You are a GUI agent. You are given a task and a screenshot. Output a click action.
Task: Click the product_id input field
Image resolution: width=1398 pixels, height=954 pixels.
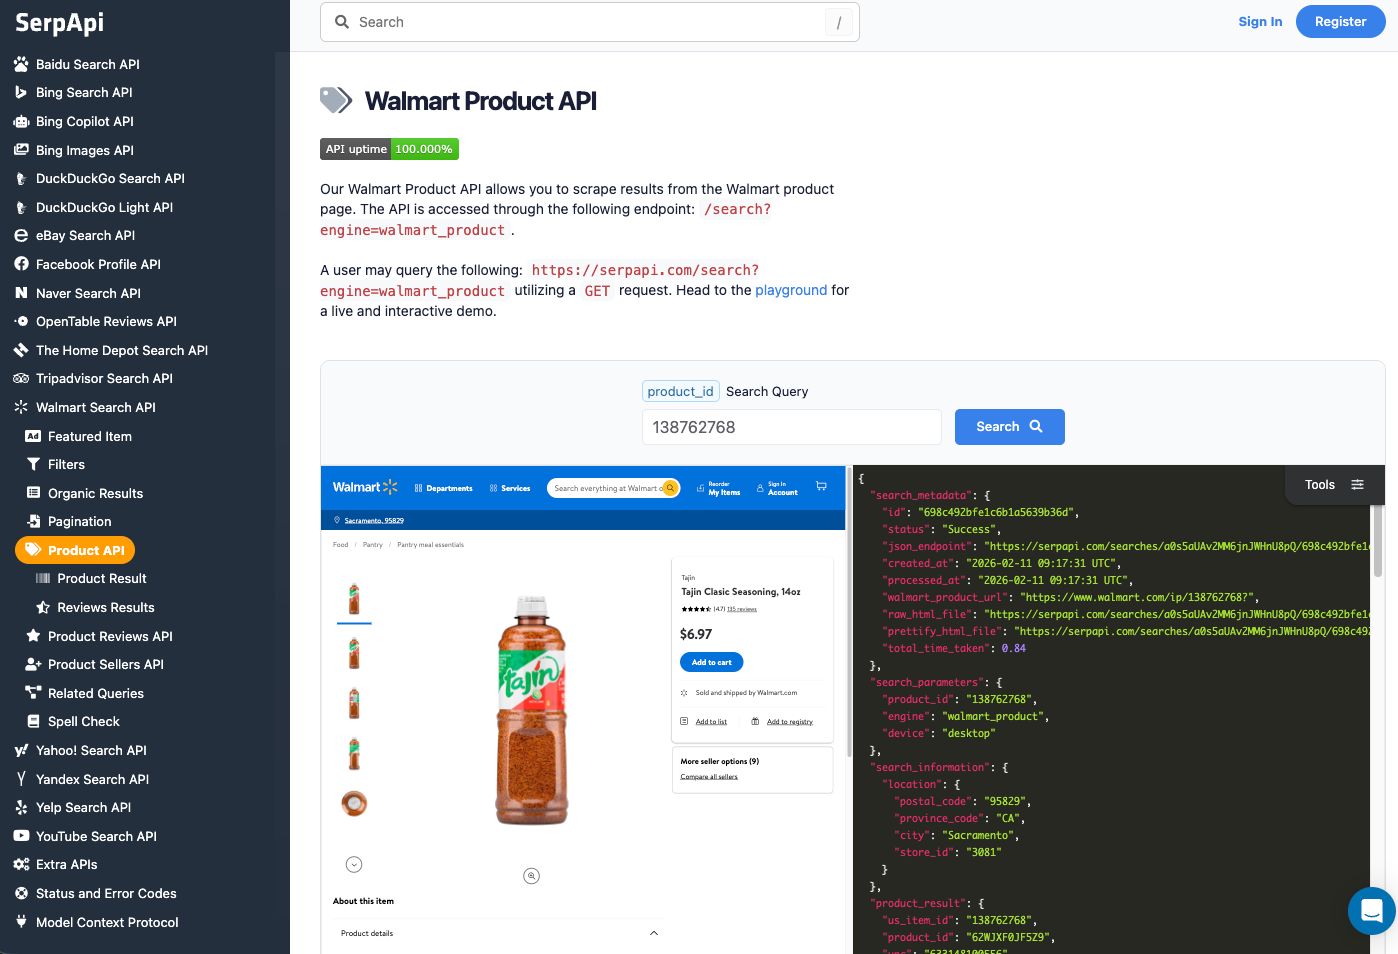coord(791,427)
